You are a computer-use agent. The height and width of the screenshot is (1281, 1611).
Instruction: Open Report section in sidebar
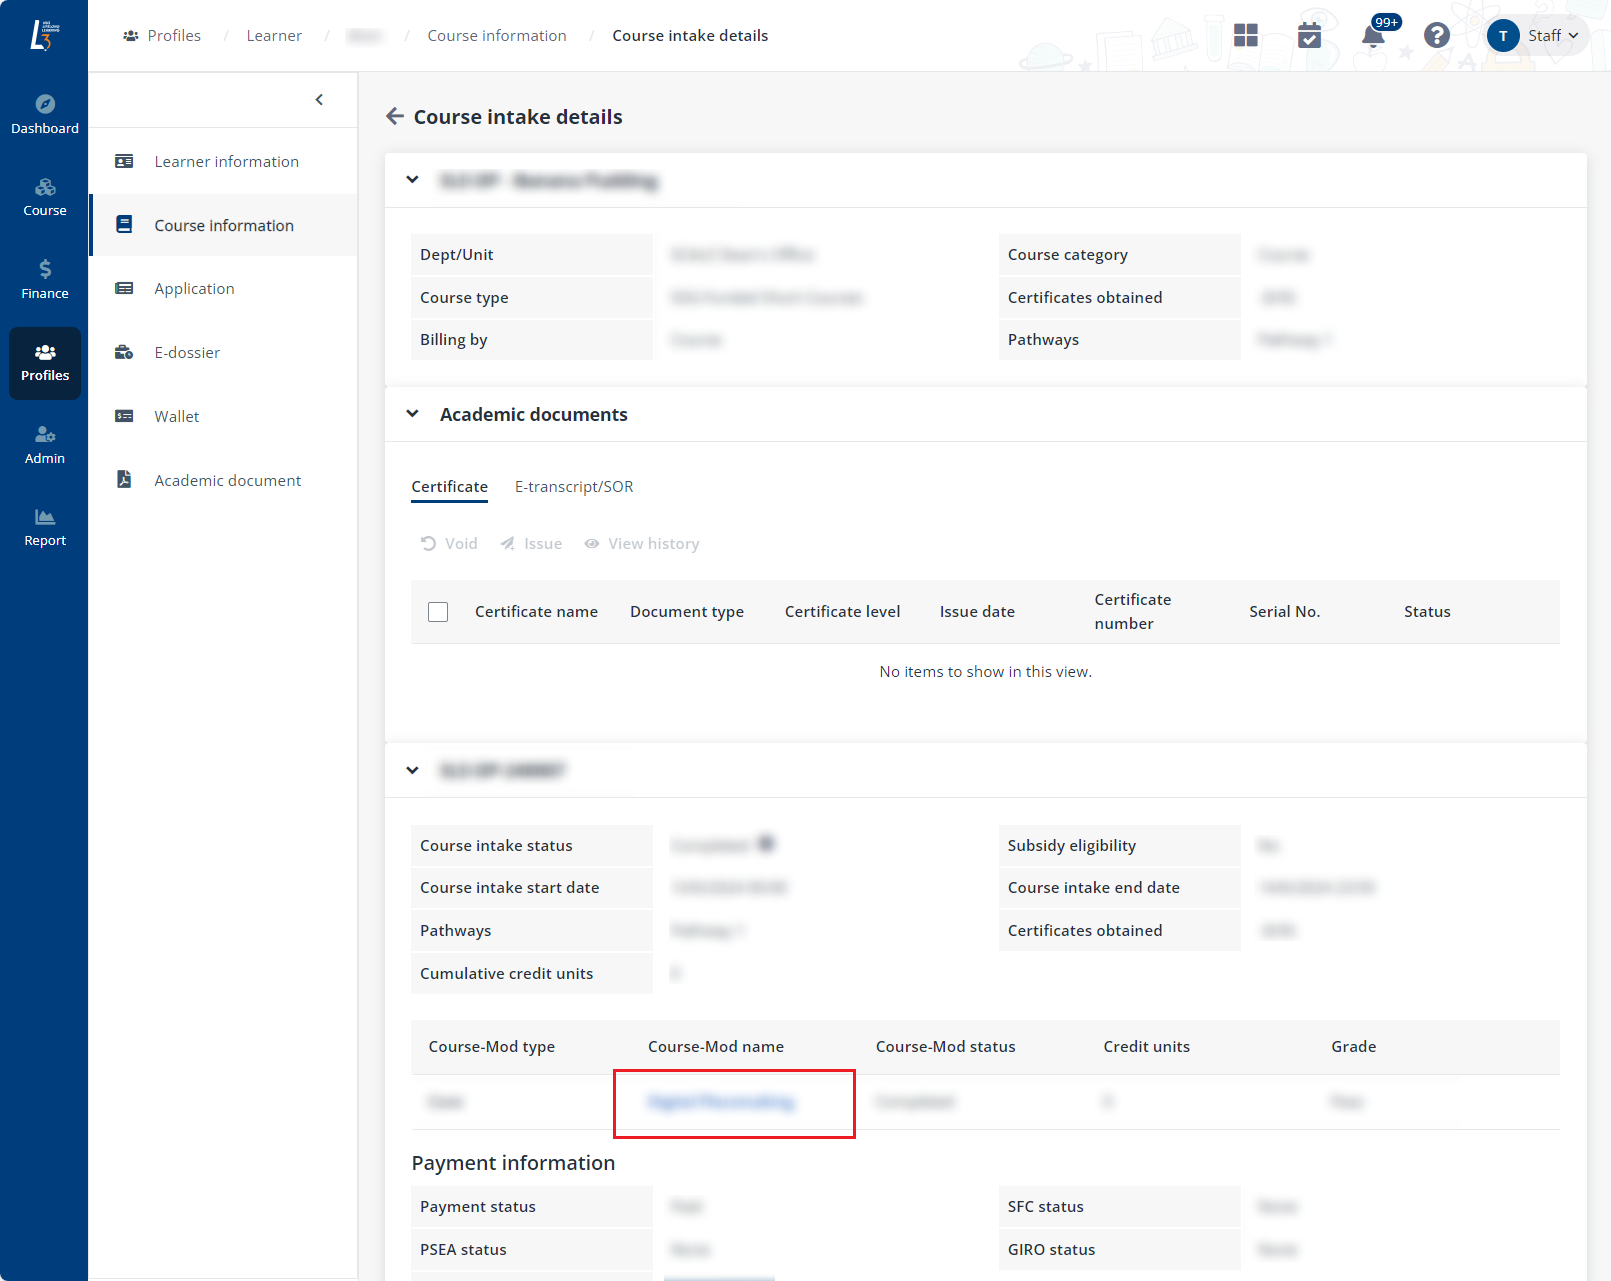(45, 527)
